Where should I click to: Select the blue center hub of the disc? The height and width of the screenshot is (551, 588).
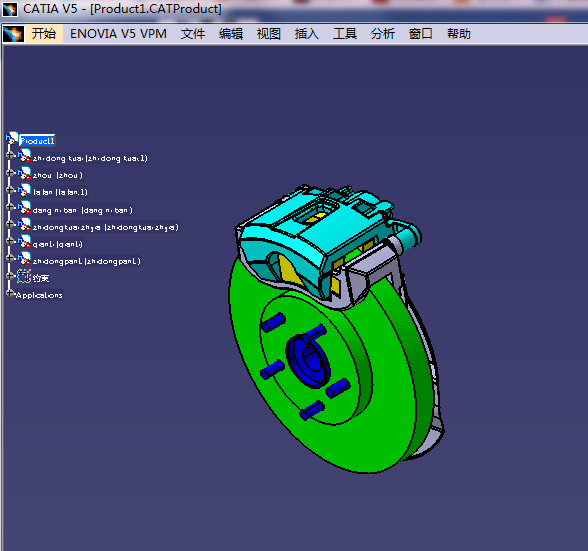pyautogui.click(x=308, y=361)
